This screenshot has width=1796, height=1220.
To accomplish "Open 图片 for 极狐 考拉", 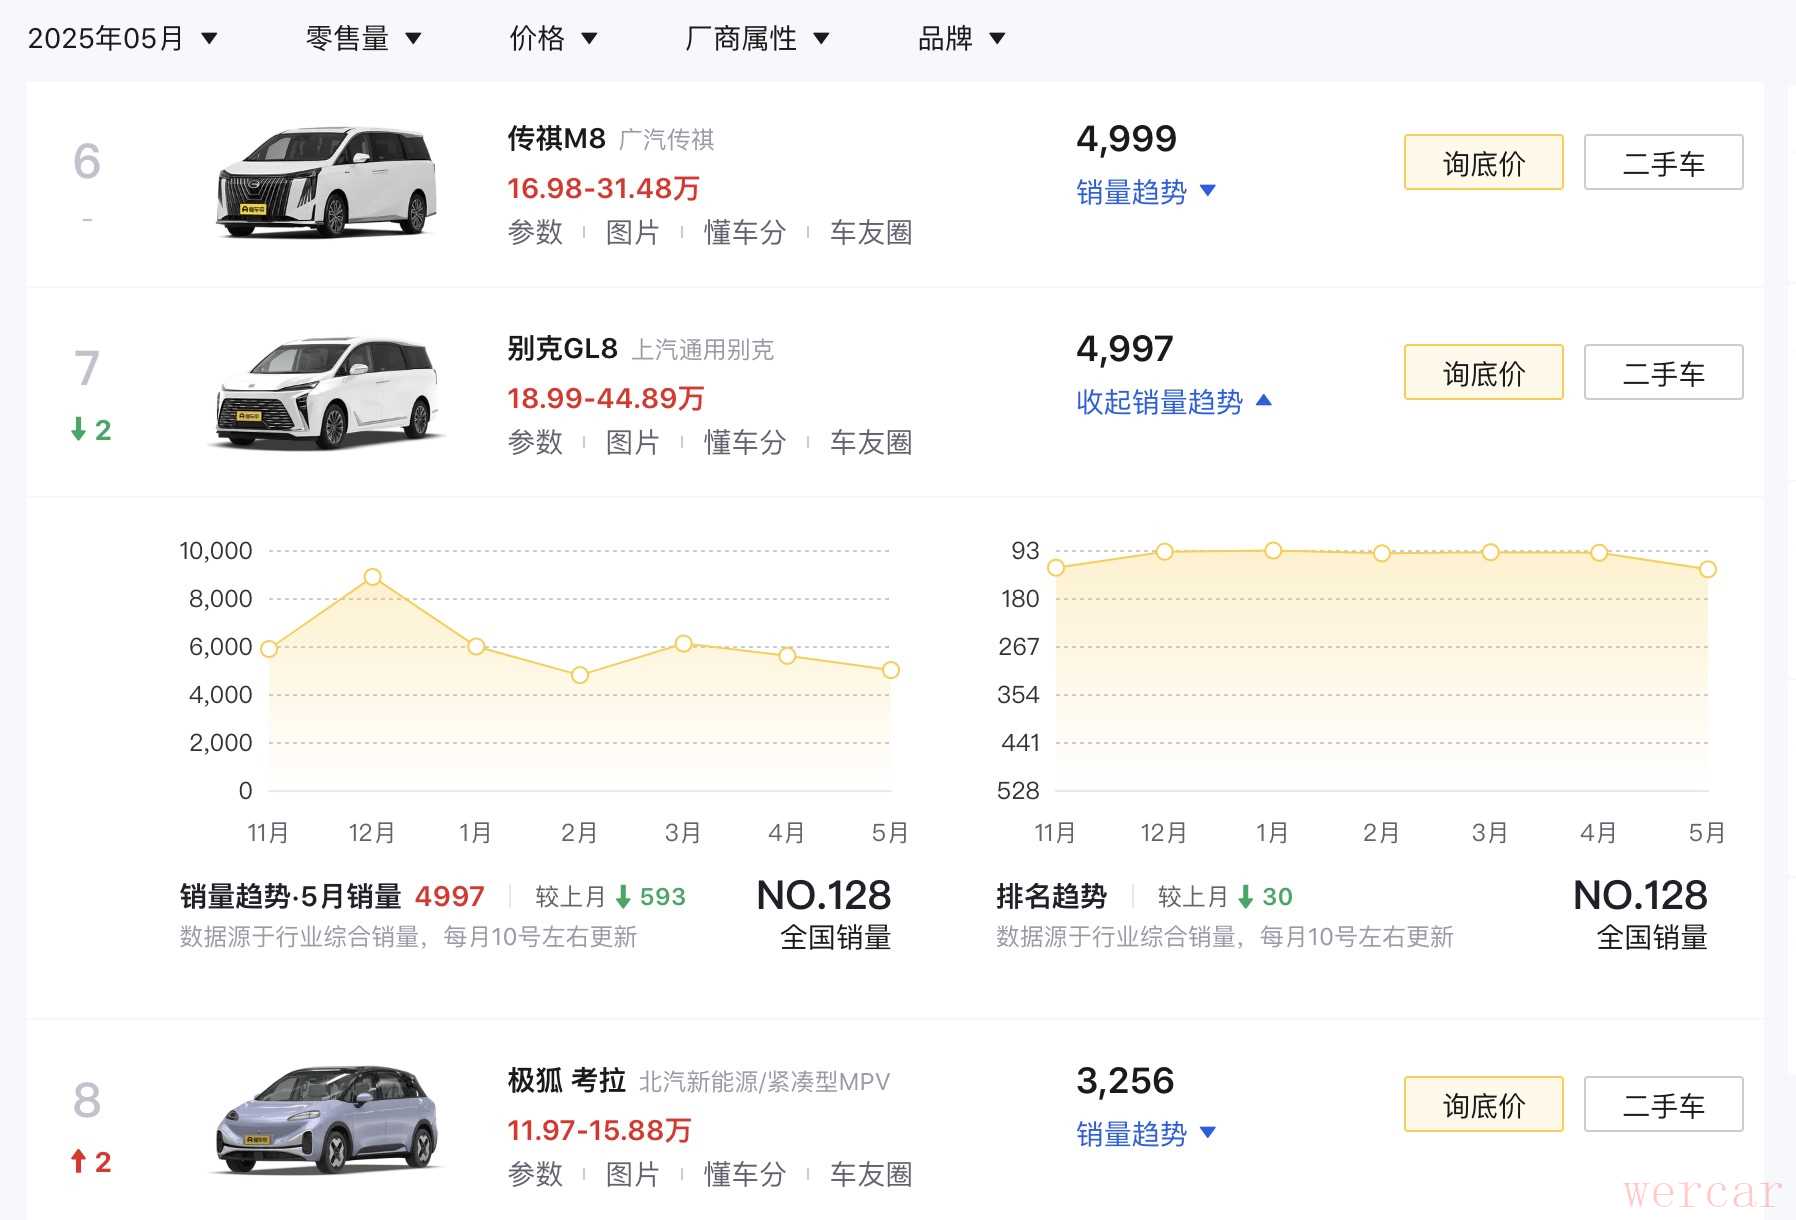I will click(x=633, y=1174).
